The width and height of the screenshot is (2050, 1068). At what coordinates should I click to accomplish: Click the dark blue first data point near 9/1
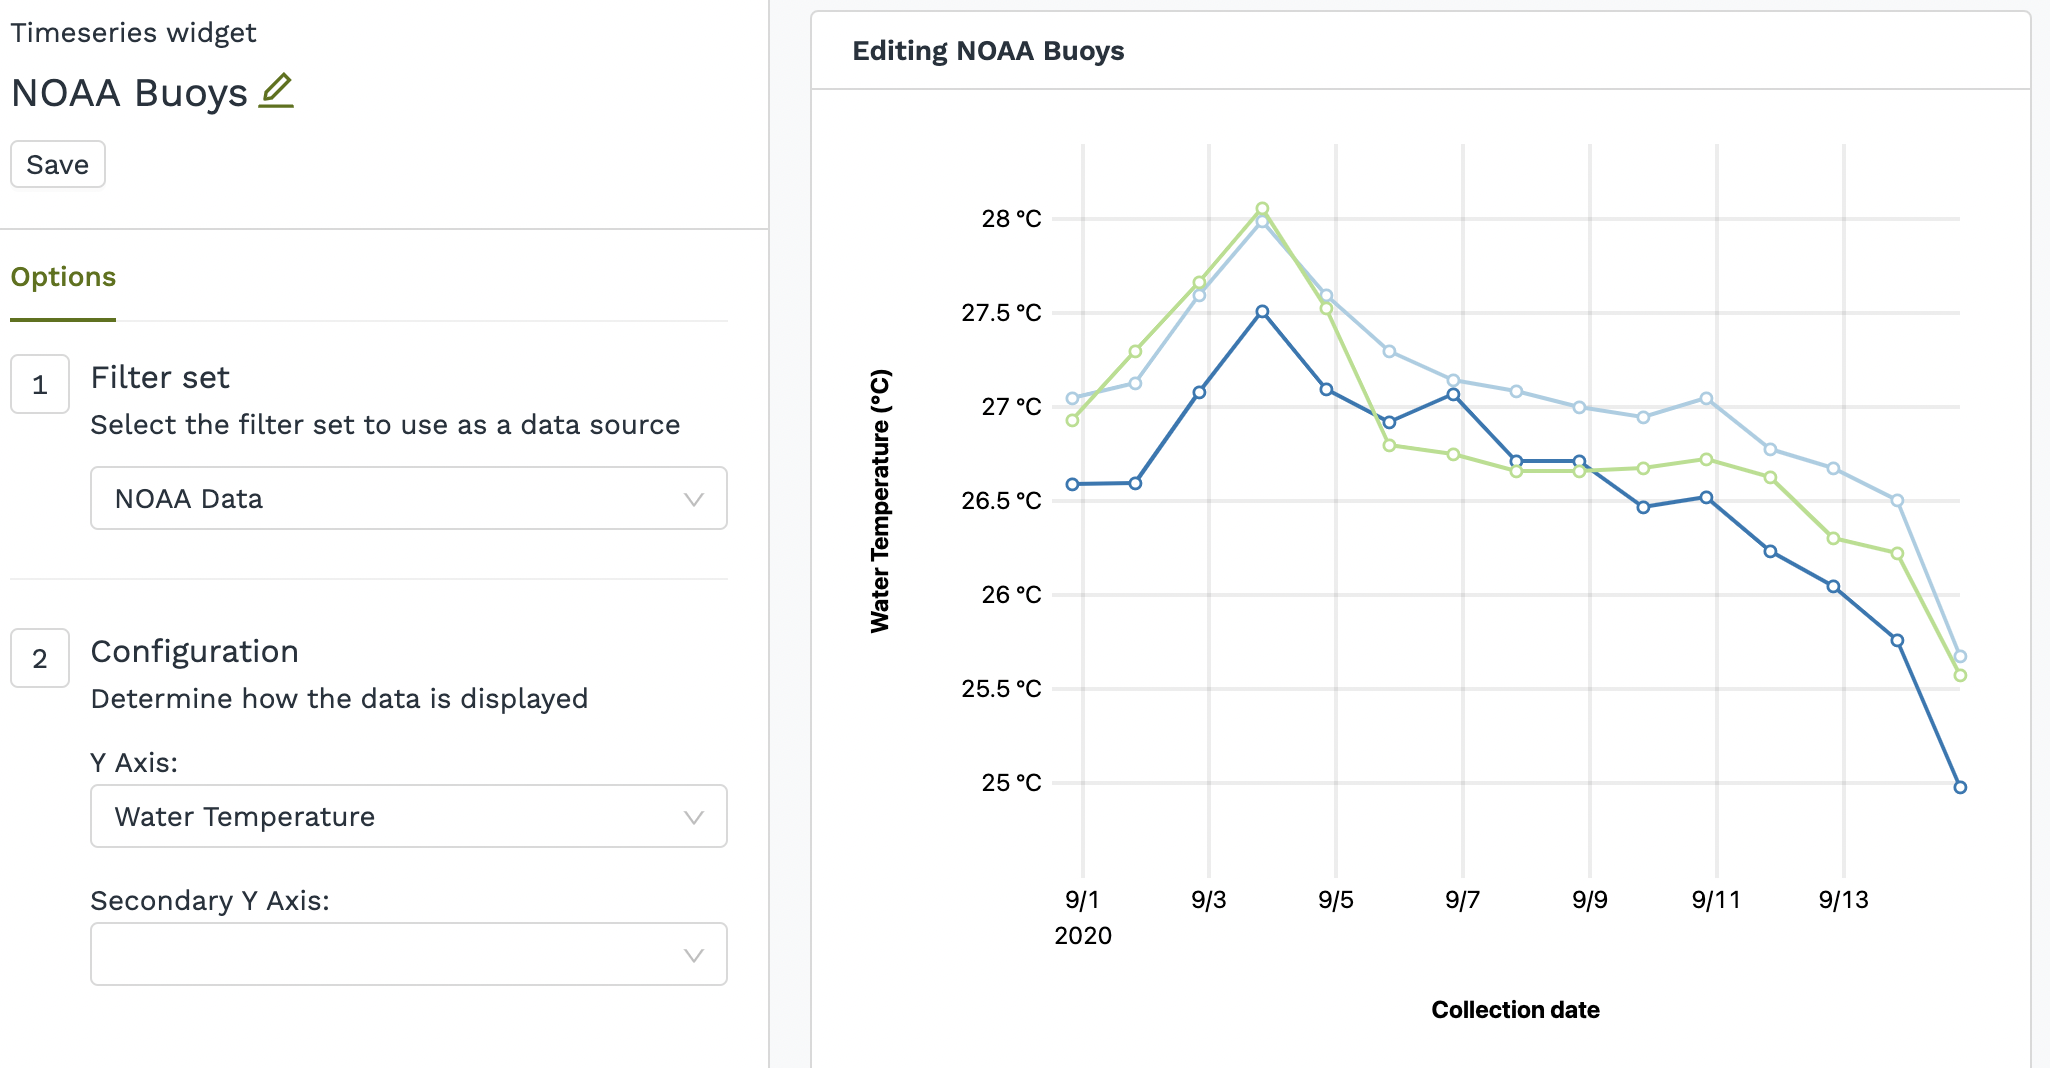coord(1072,484)
